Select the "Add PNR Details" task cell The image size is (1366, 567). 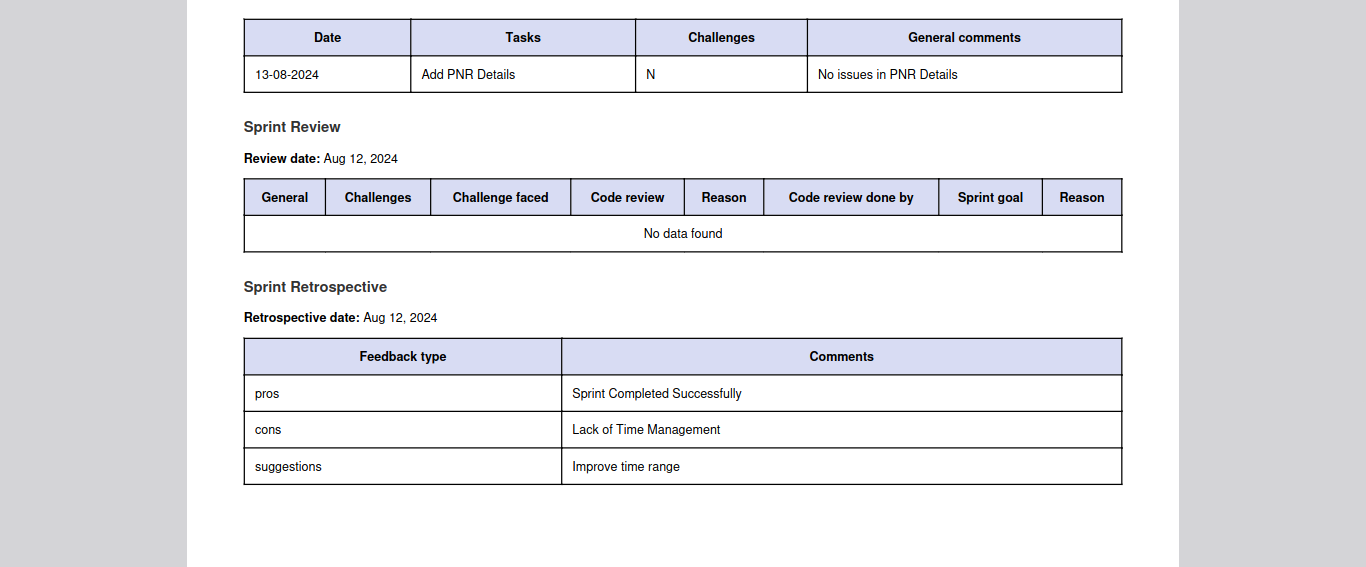468,75
